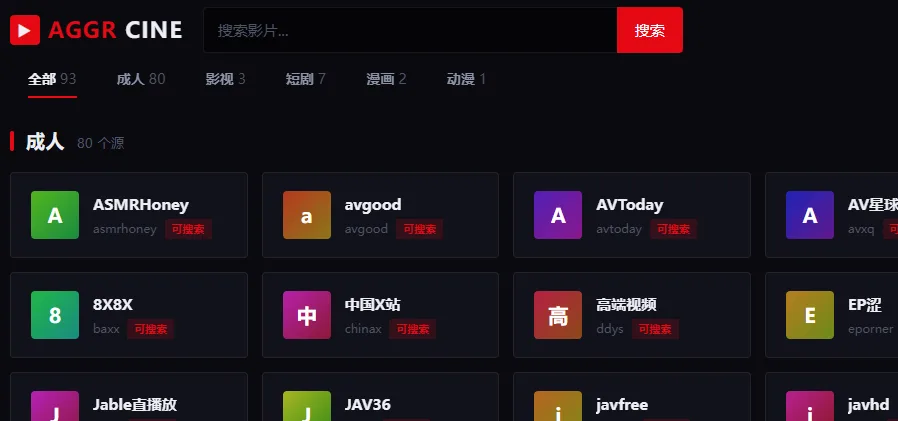The width and height of the screenshot is (898, 421).
Task: Open the EP涩 source title
Action: click(865, 305)
